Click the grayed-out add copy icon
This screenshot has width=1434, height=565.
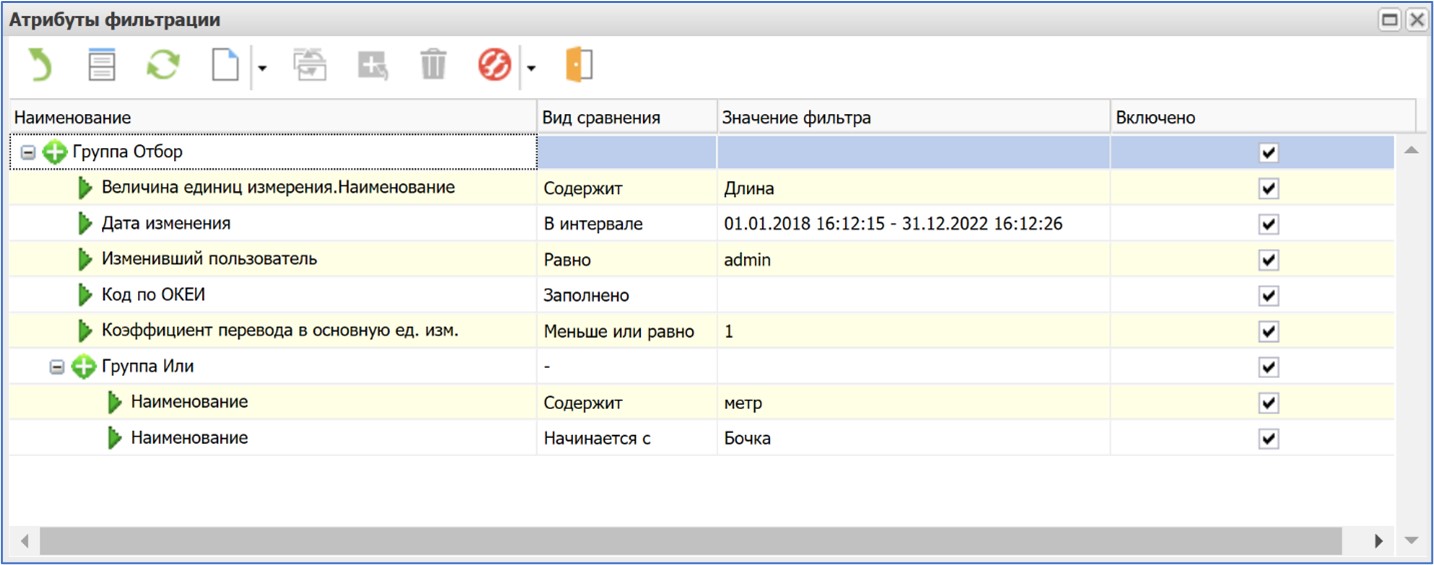372,66
